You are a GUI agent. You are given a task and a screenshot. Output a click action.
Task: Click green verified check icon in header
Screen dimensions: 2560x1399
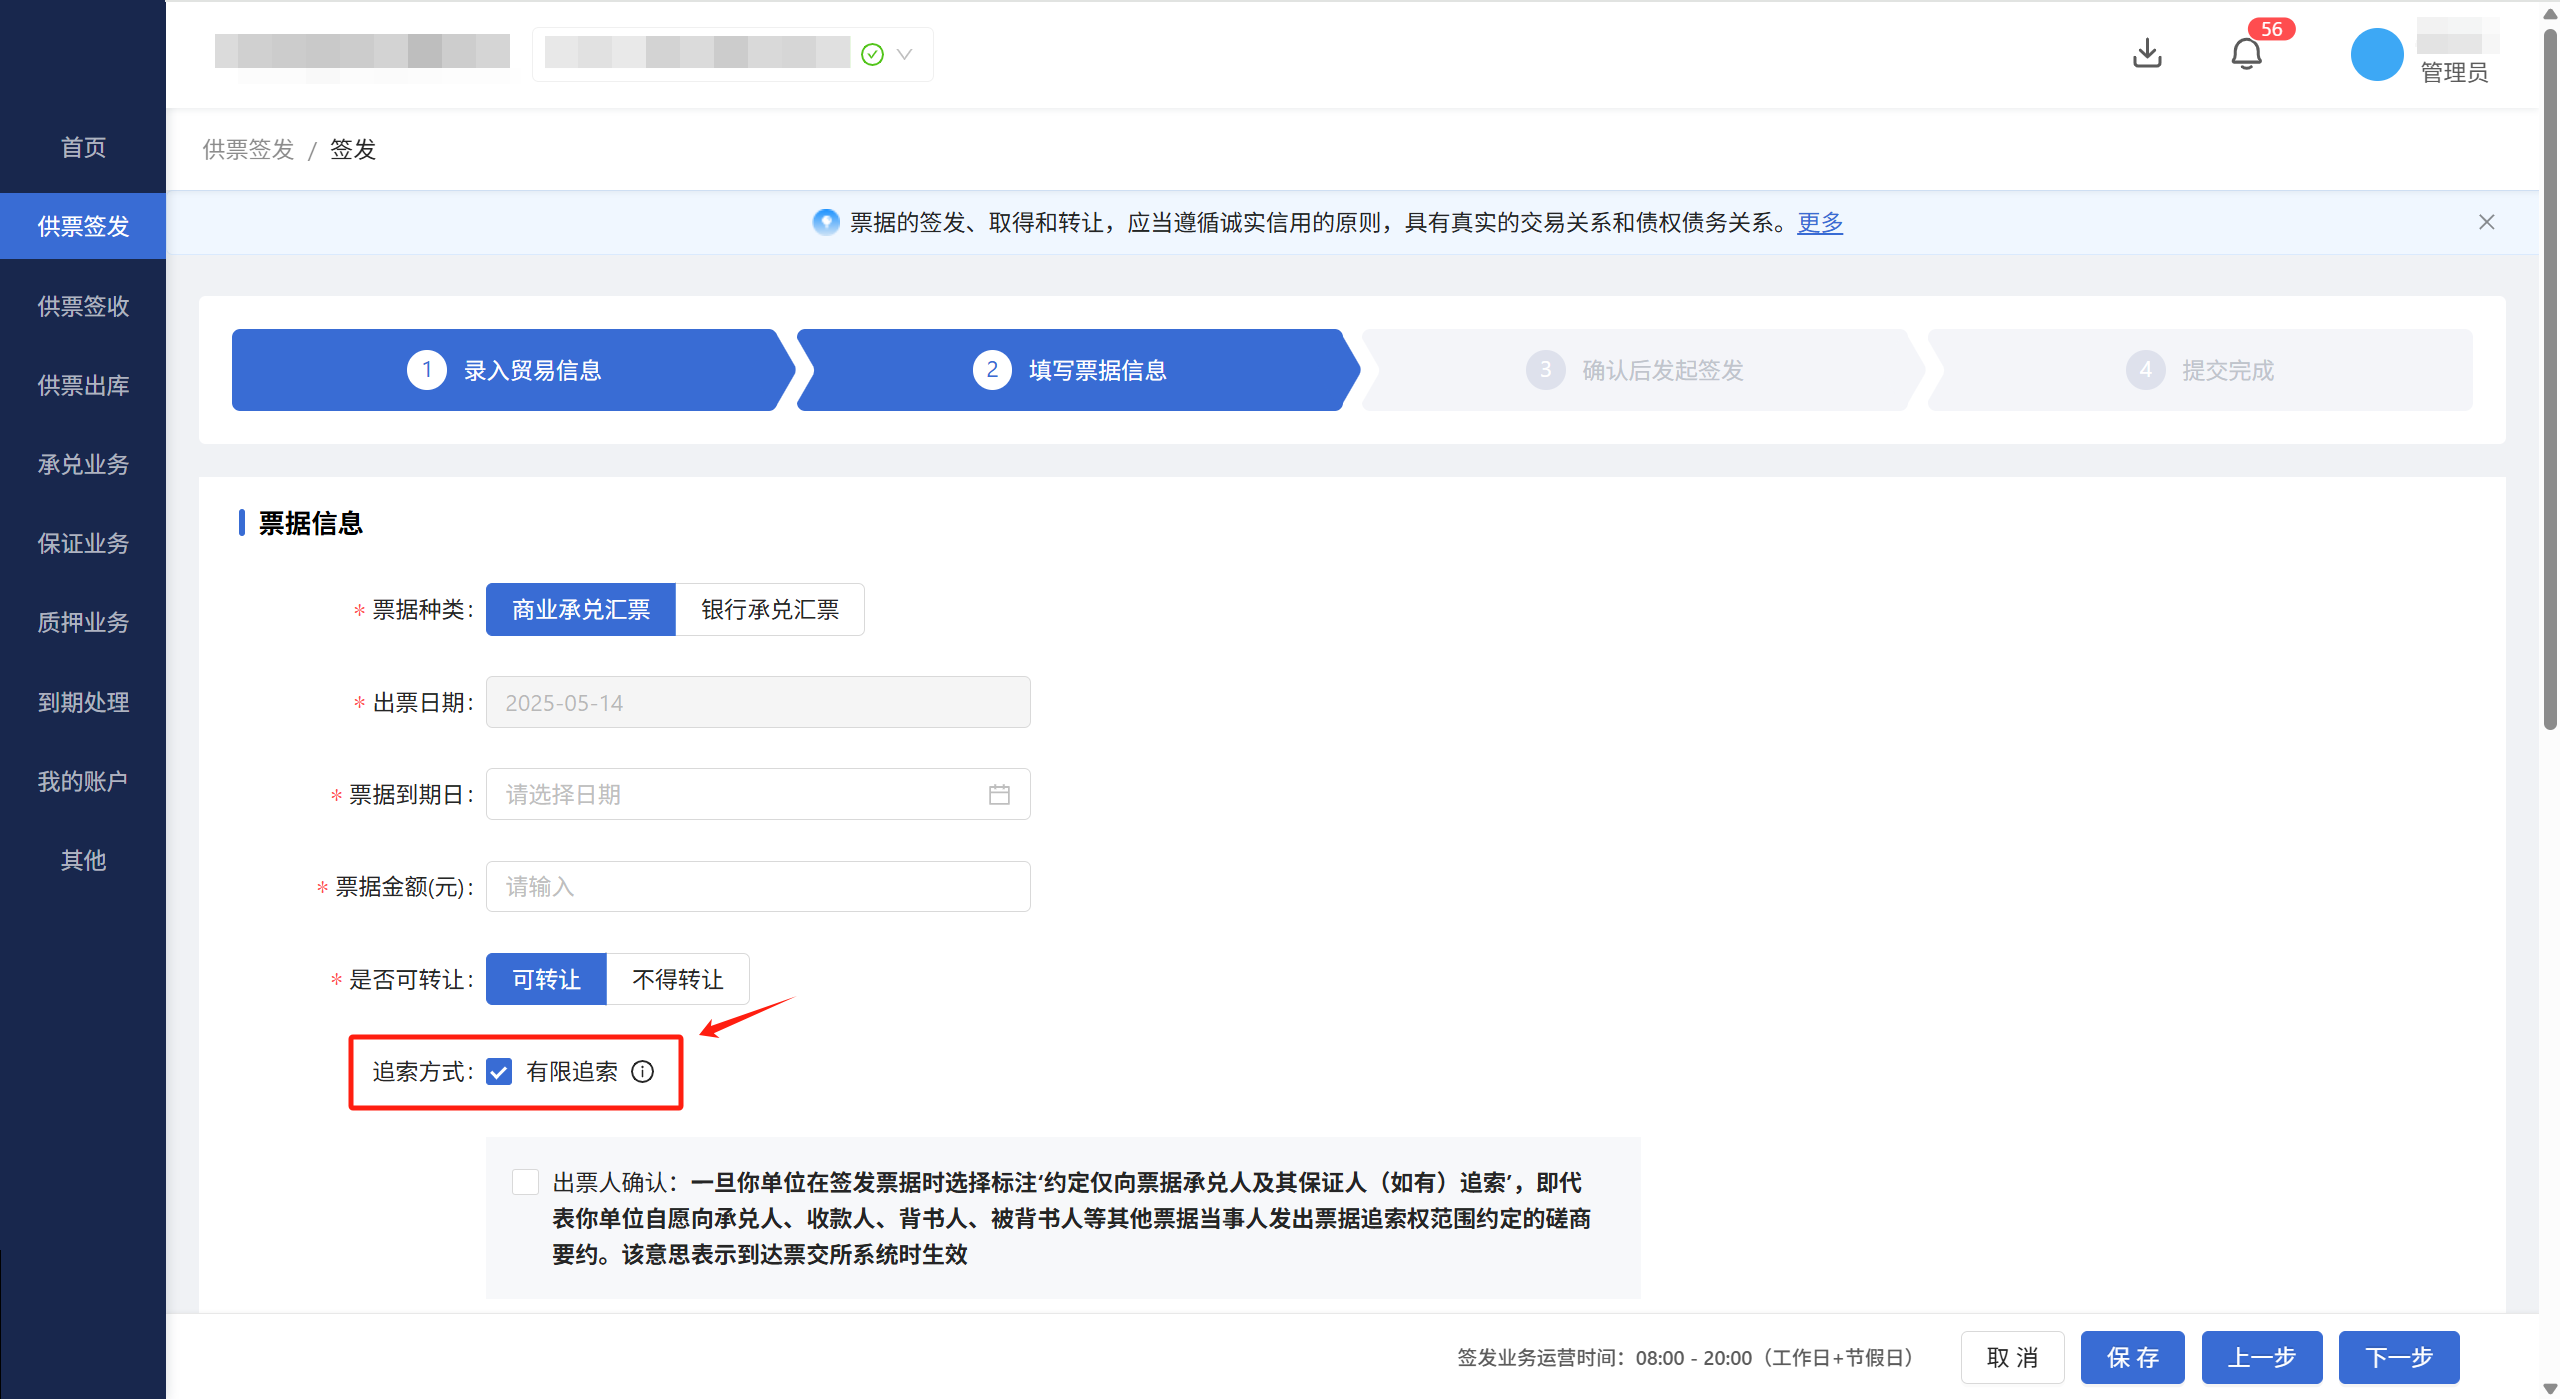coord(872,54)
